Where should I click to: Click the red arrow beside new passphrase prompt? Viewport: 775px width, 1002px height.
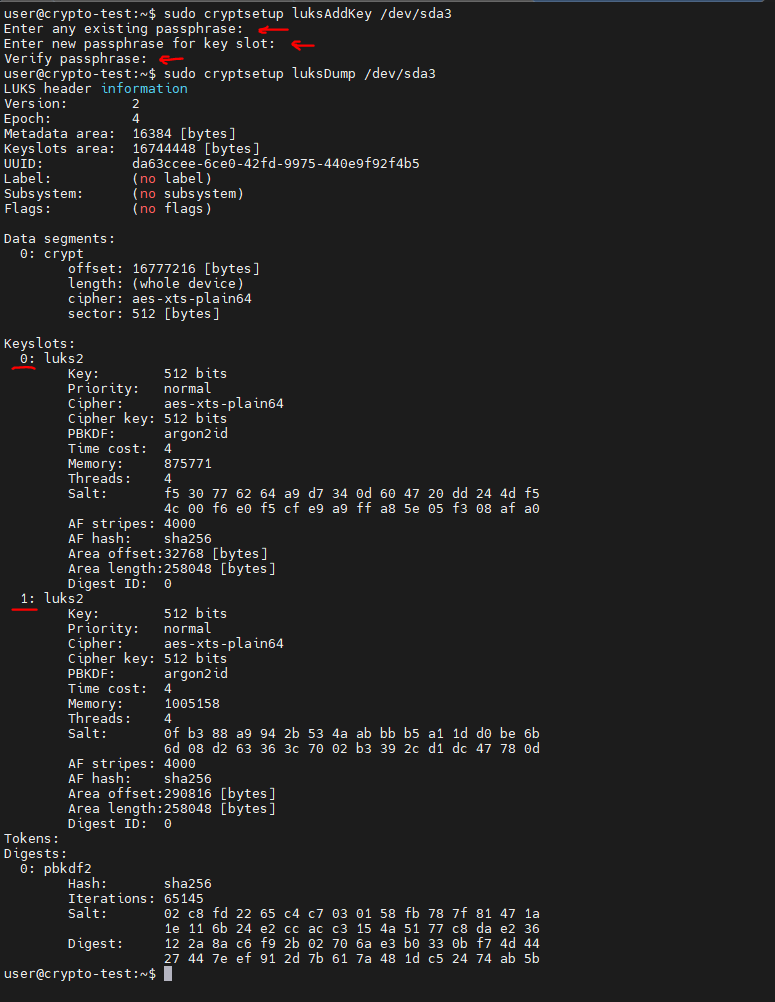302,44
